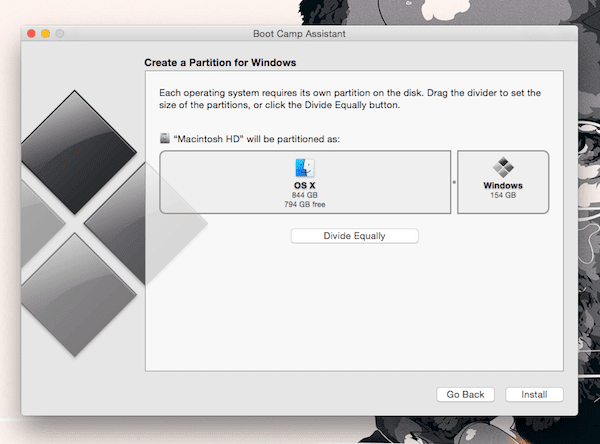Click the Divide Equally button
This screenshot has height=444, width=600.
pyautogui.click(x=354, y=236)
